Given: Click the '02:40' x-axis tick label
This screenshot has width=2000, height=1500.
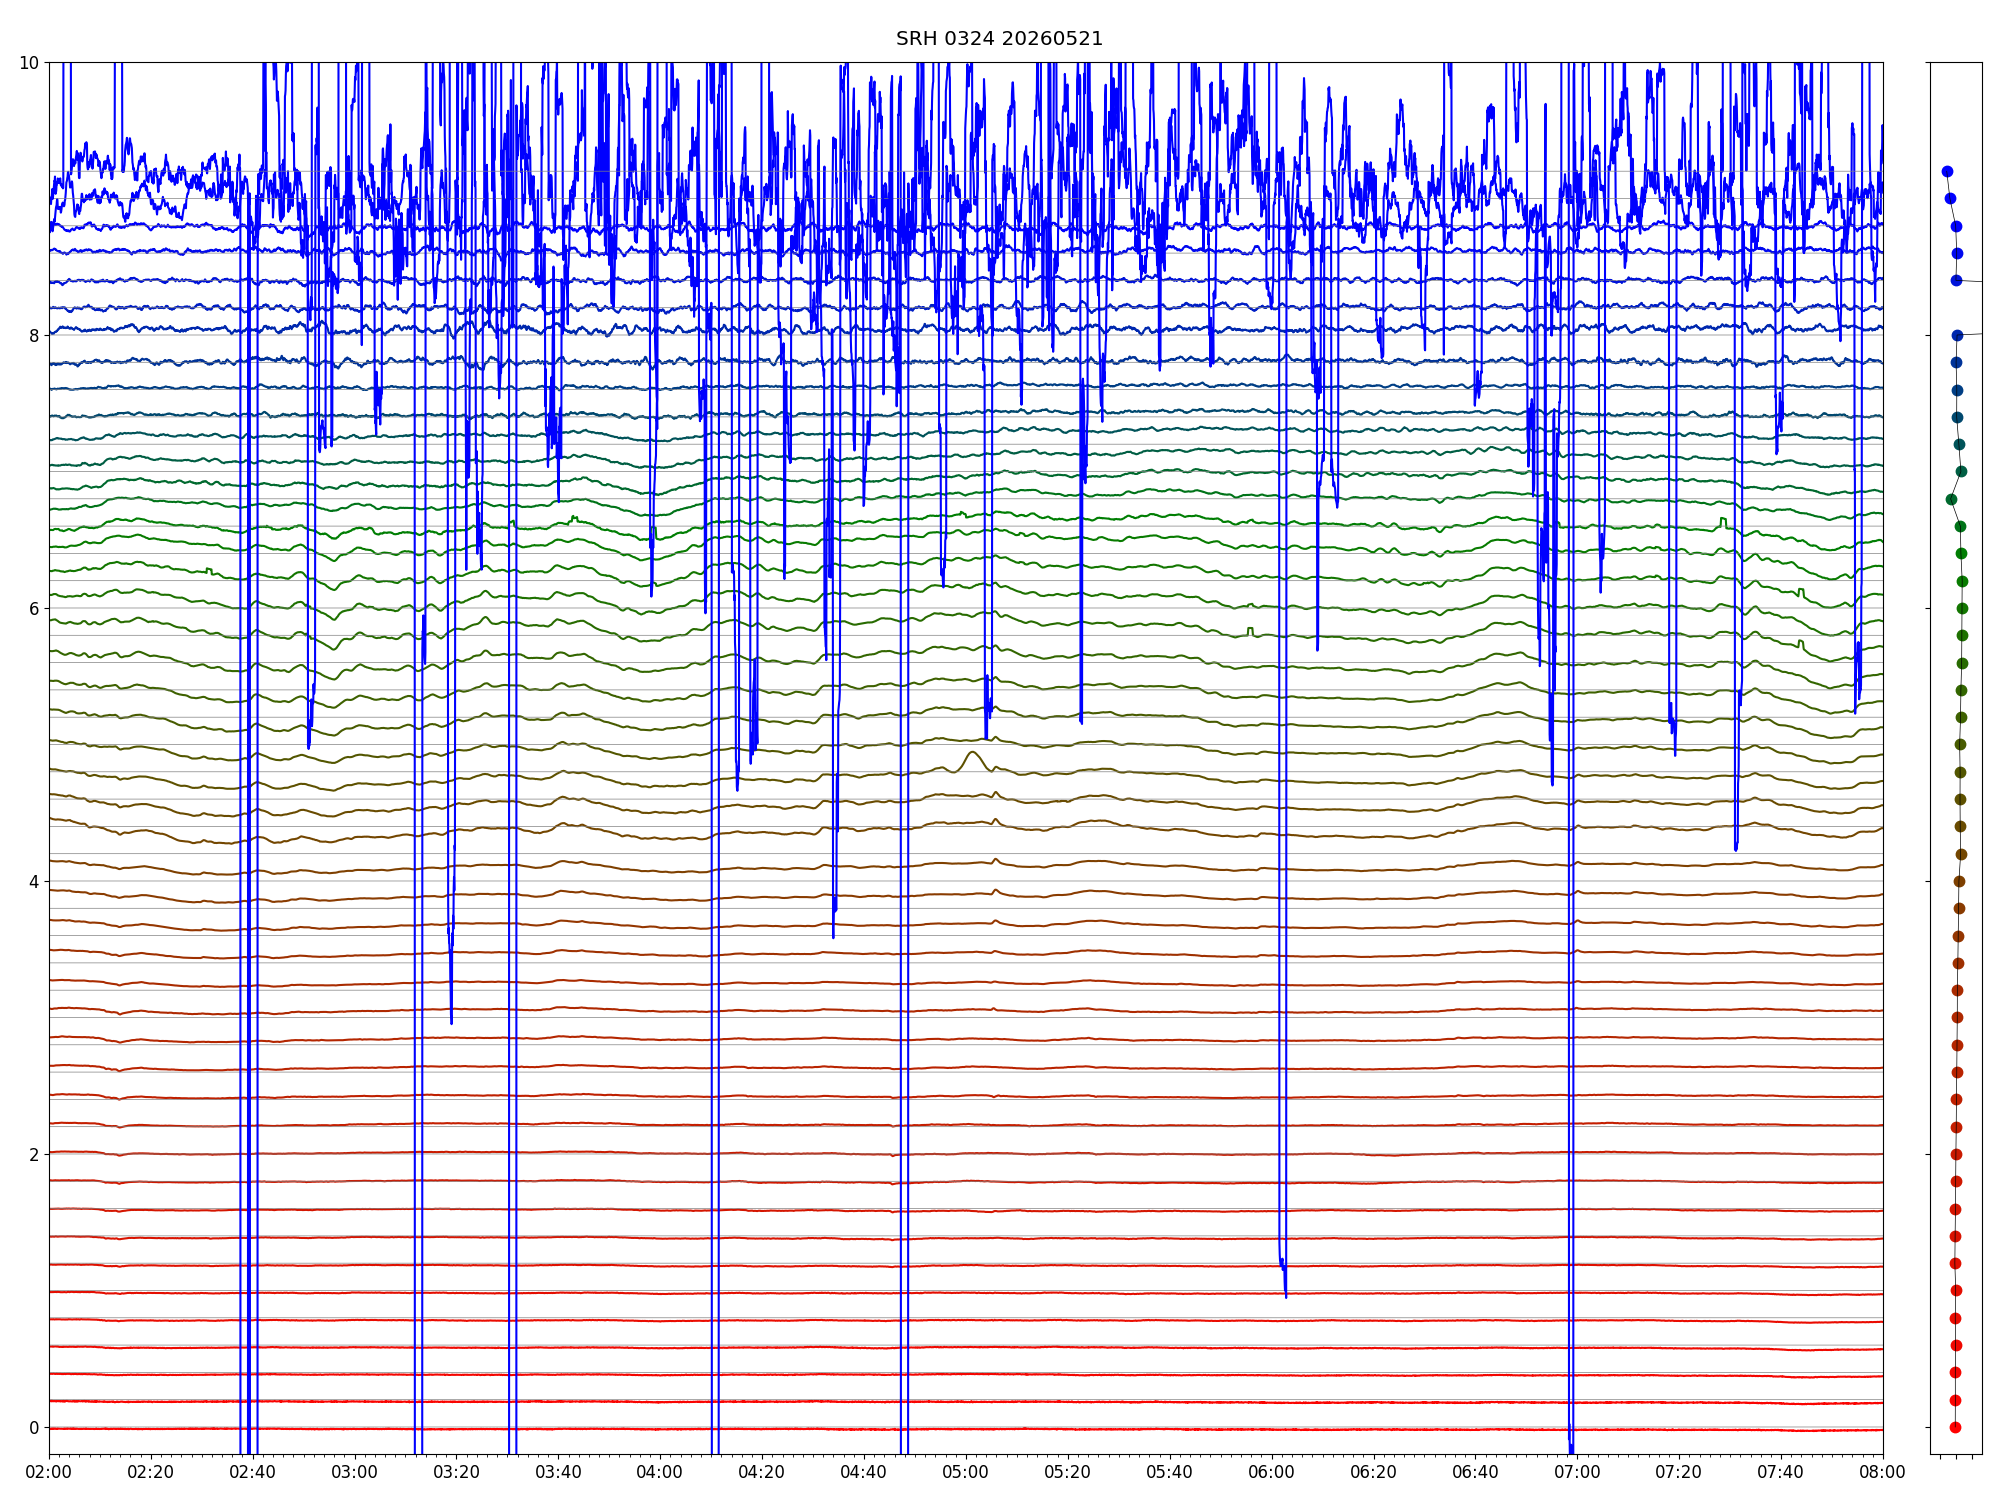Looking at the screenshot, I should [253, 1472].
